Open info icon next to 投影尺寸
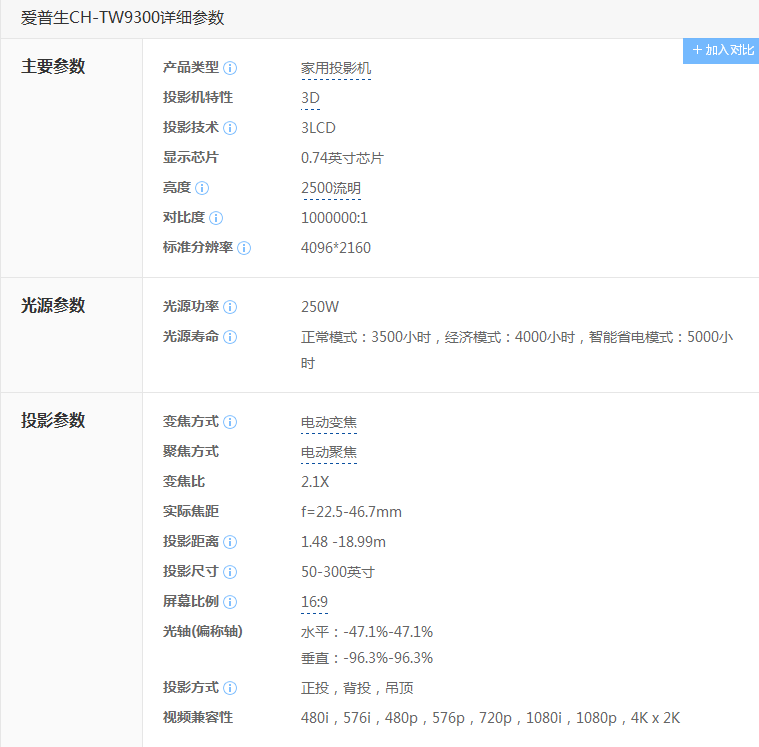 (x=230, y=572)
